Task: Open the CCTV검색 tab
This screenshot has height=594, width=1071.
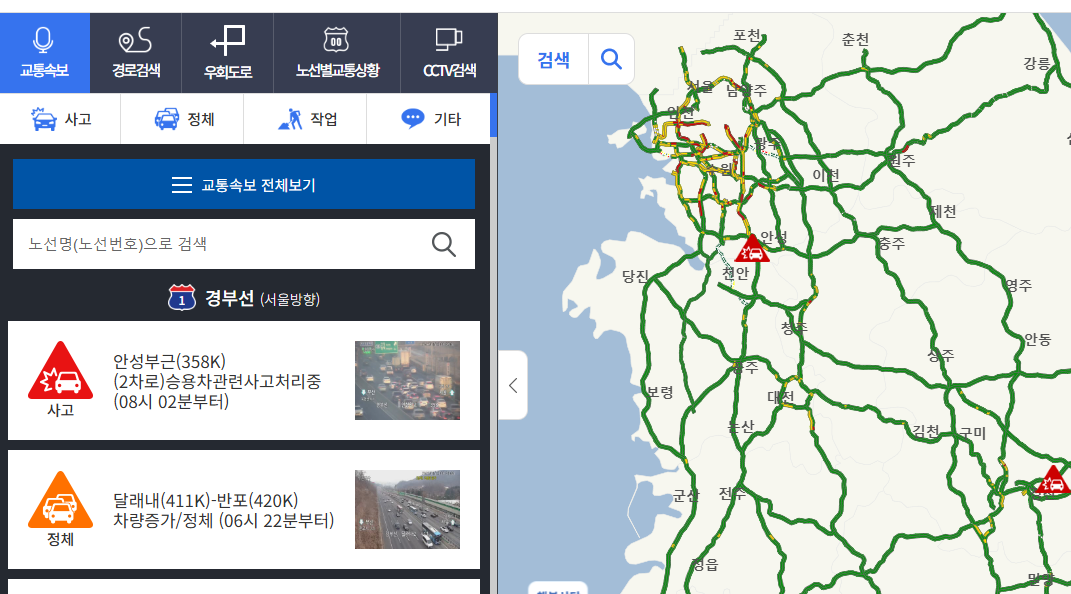Action: coord(449,53)
